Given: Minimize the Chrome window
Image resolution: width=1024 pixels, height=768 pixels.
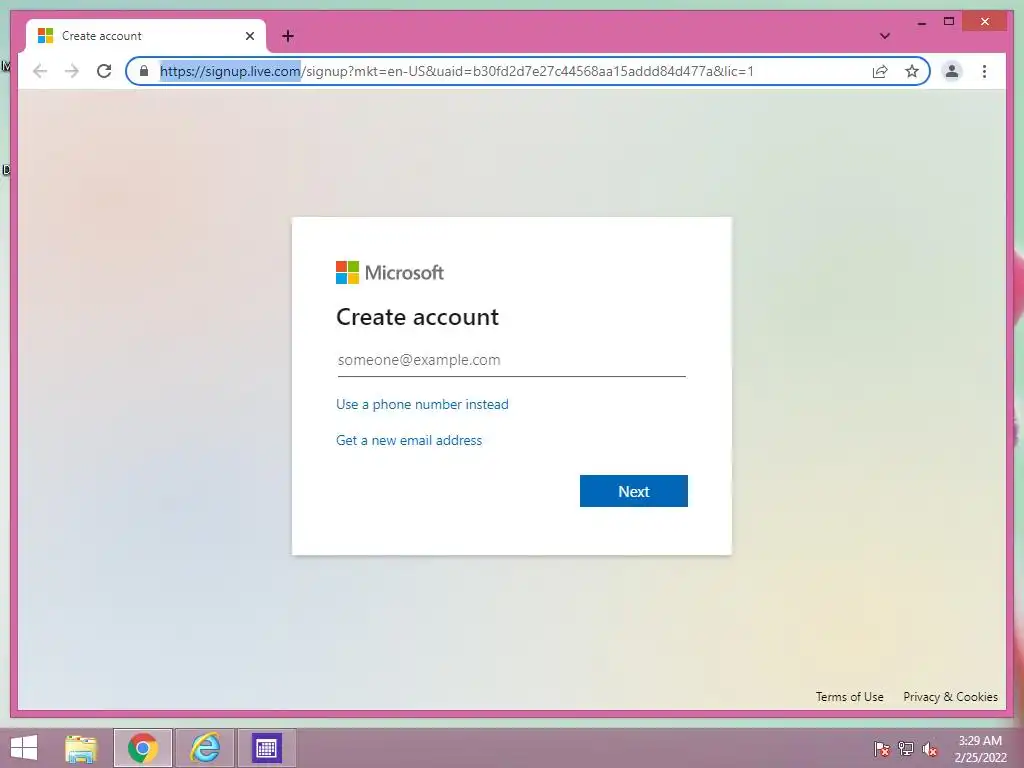Looking at the screenshot, I should (x=921, y=22).
